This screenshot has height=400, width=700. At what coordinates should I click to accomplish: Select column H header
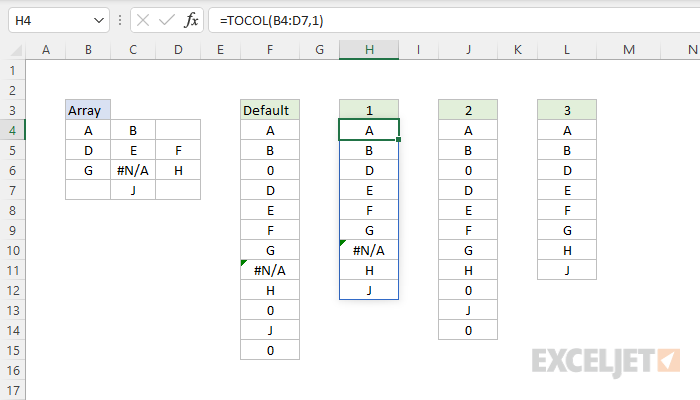click(x=368, y=49)
